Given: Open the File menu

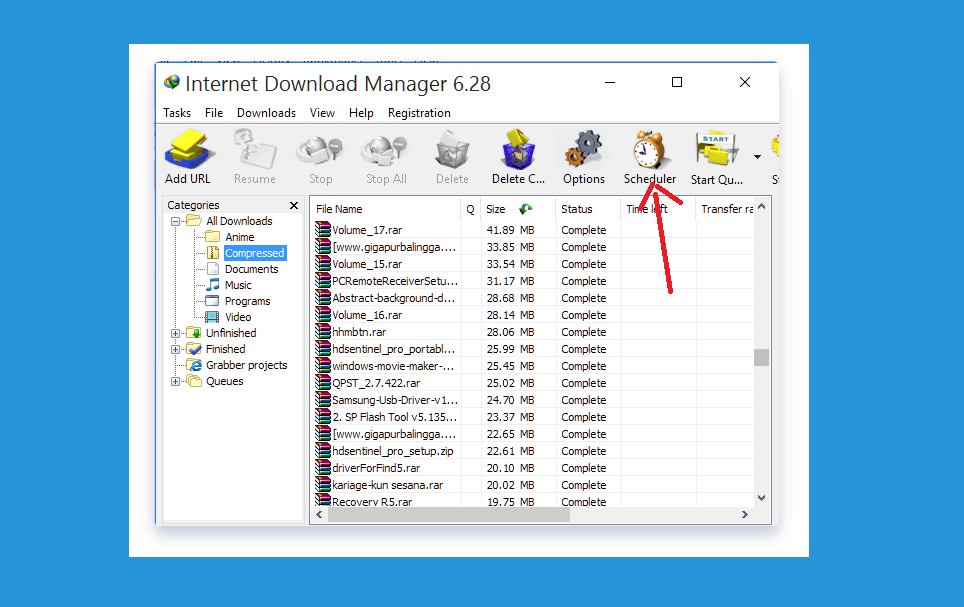Looking at the screenshot, I should [x=214, y=113].
